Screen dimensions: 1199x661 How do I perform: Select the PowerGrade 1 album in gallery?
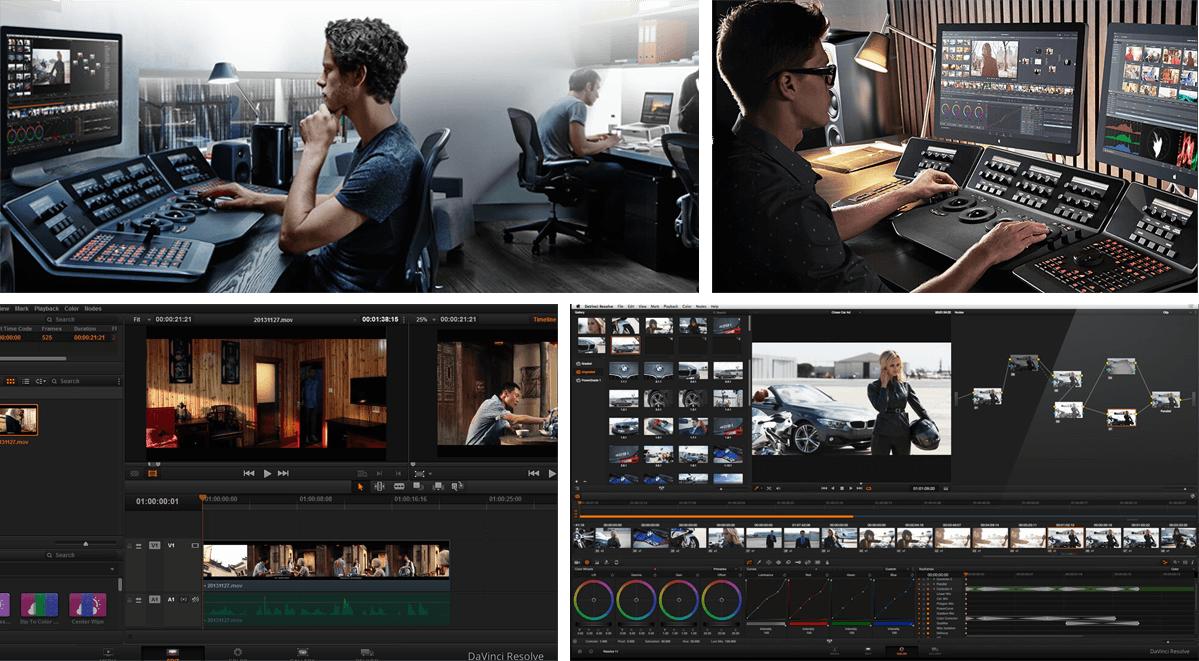[590, 380]
